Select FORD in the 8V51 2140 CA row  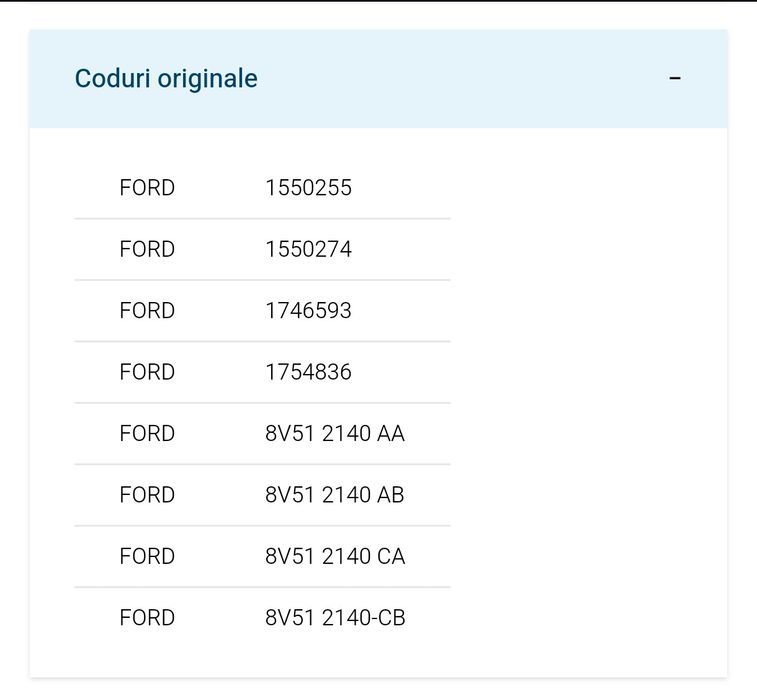[147, 556]
